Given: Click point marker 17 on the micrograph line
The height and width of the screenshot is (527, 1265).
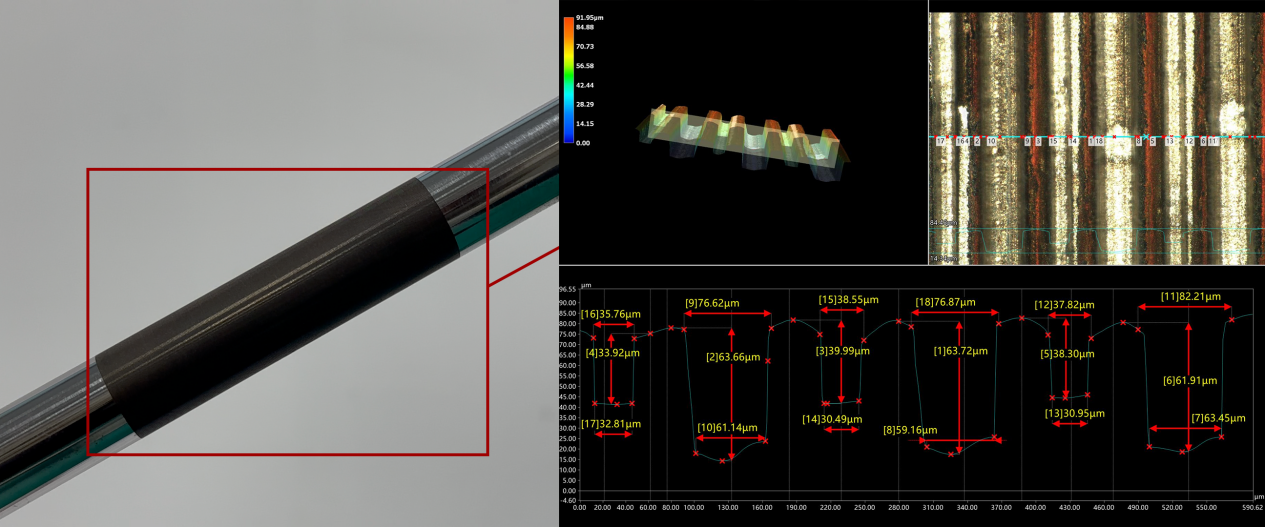Looking at the screenshot, I should click(x=940, y=141).
